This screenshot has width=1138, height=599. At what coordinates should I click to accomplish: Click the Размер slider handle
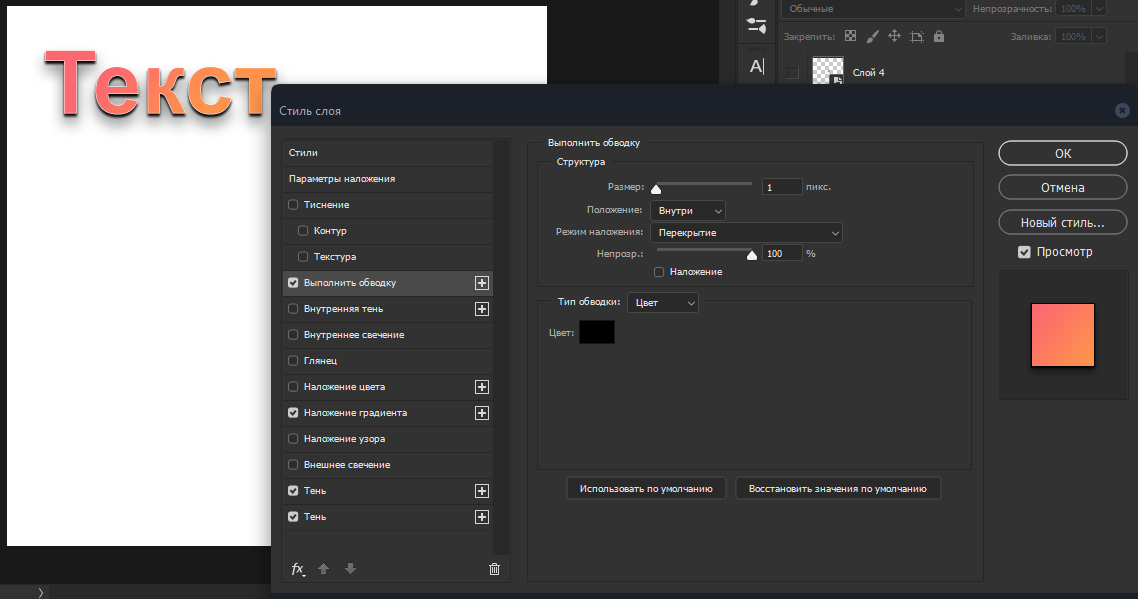[x=656, y=189]
